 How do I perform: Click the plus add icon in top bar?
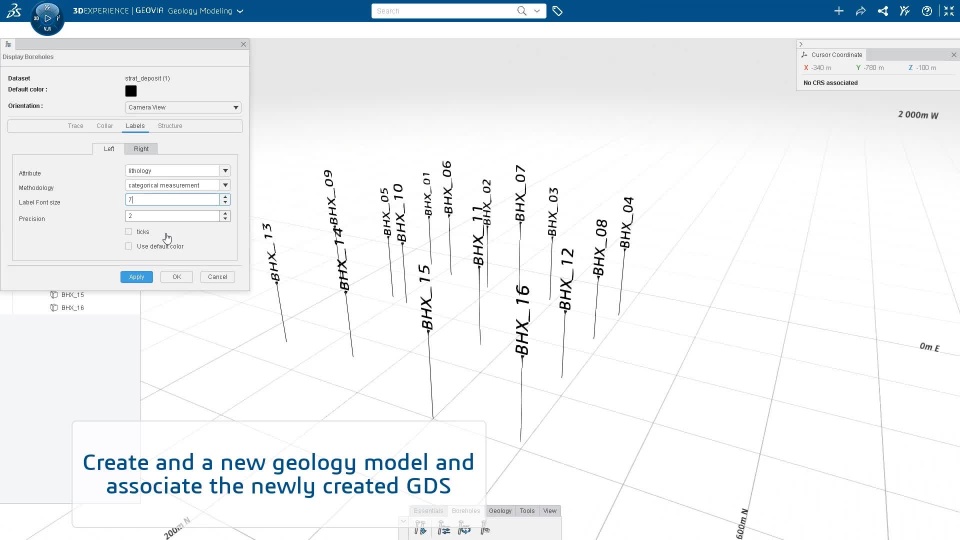[839, 11]
